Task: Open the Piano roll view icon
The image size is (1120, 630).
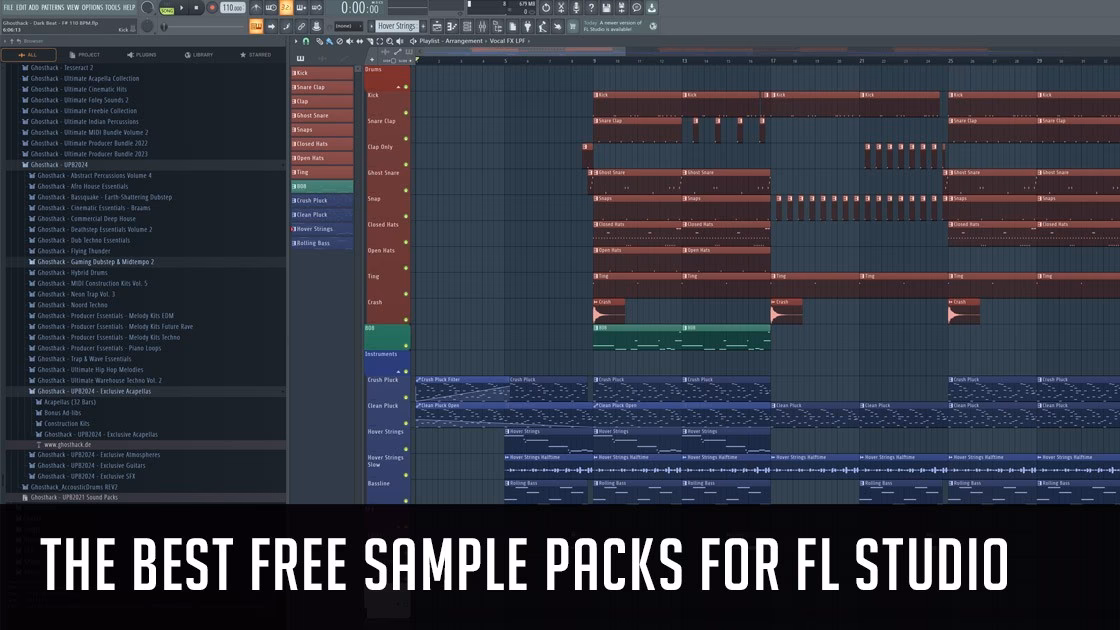Action: [x=451, y=26]
